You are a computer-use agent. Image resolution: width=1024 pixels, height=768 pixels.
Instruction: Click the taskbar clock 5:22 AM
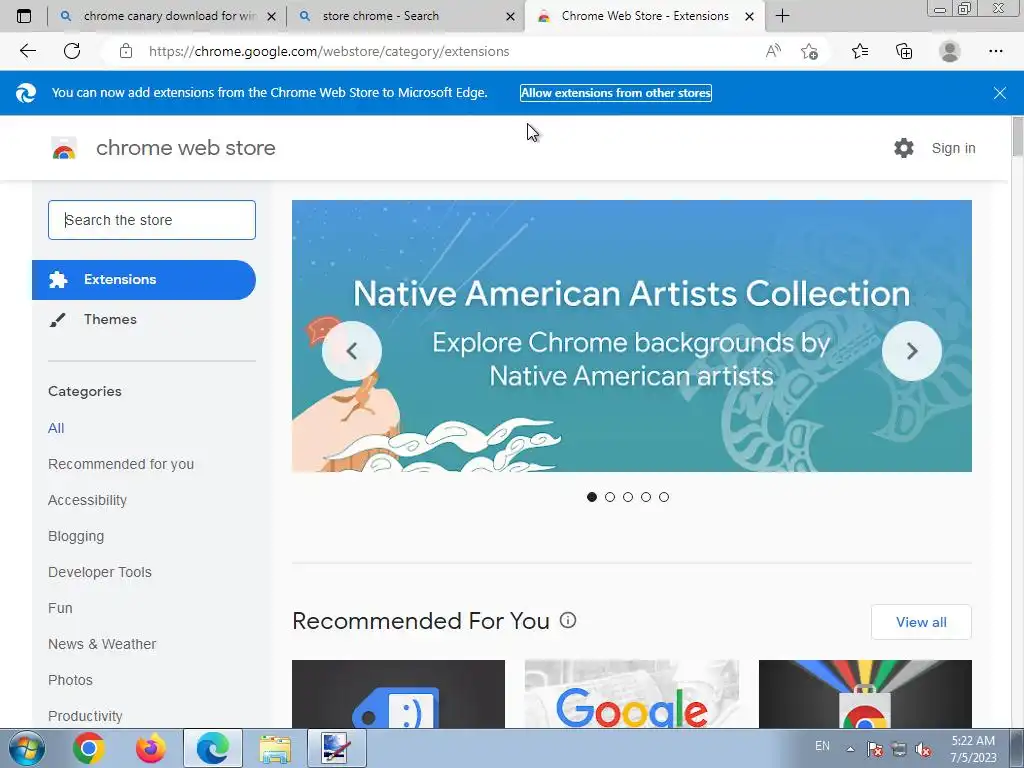point(973,749)
